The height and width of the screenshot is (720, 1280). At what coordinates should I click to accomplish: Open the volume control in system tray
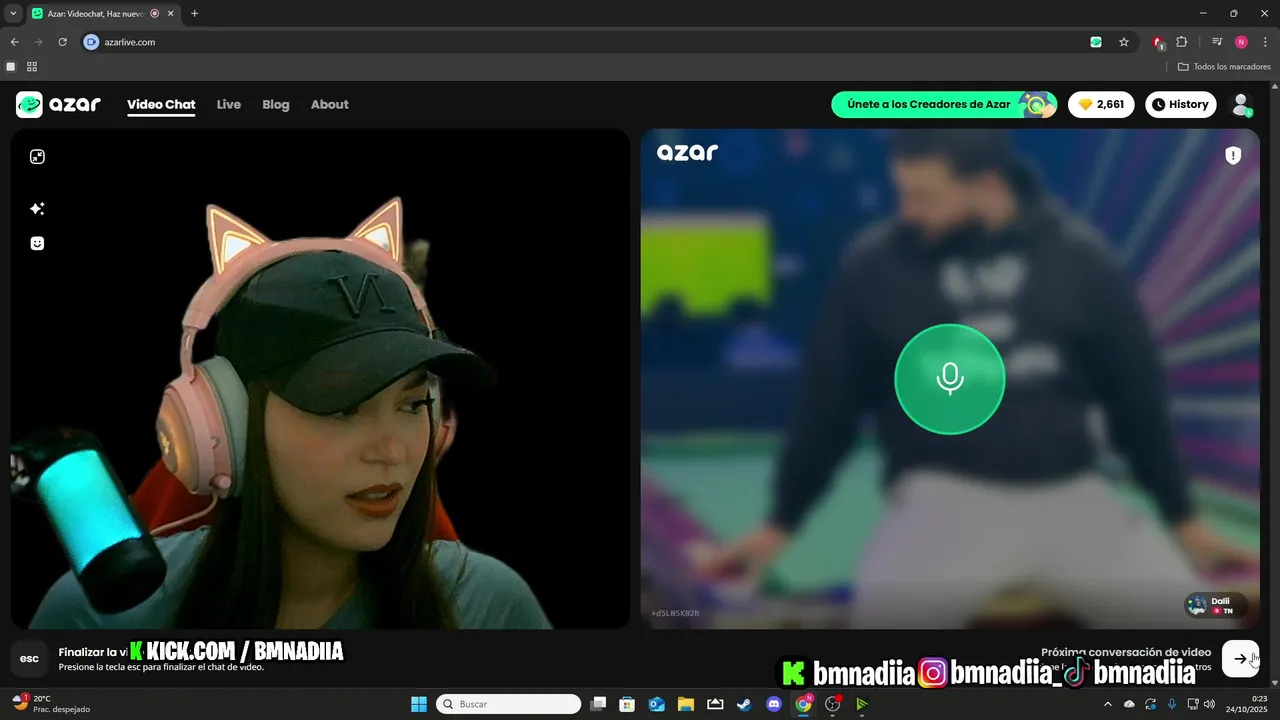click(x=1209, y=704)
